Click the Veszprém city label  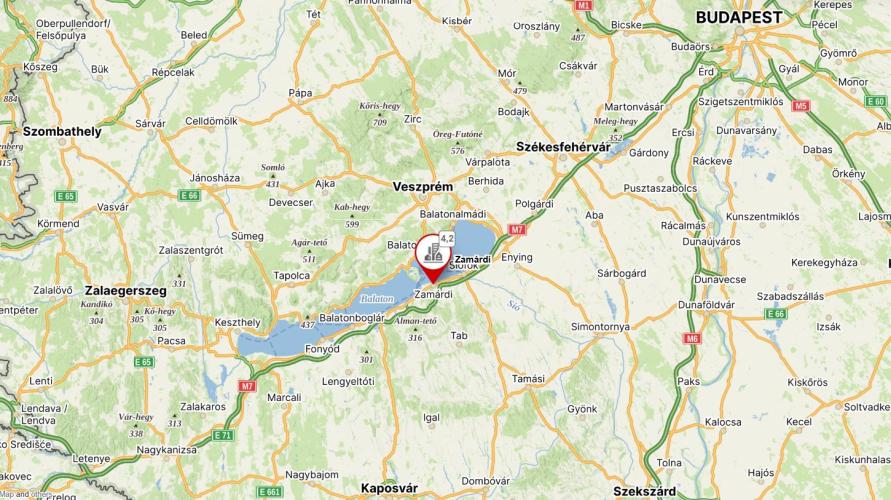tap(423, 187)
